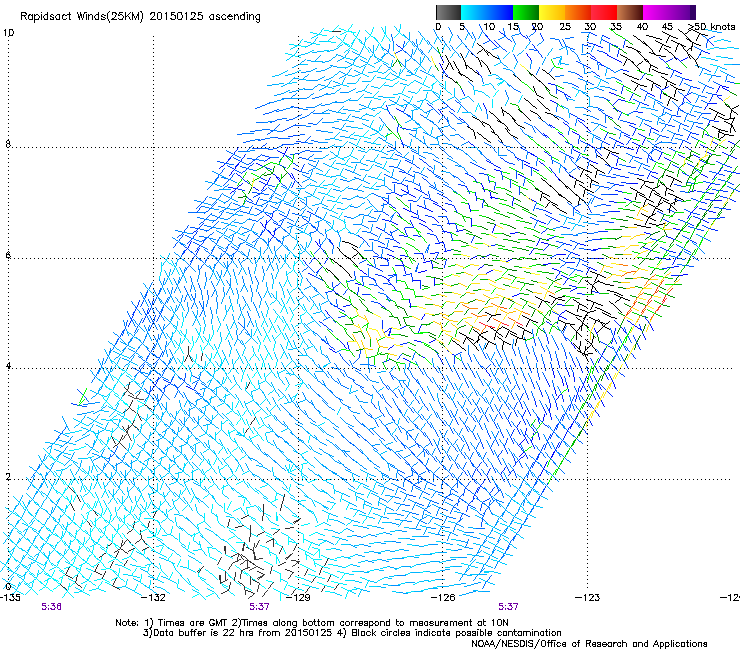Click legend tick value '10'
The image size is (740, 650).
click(489, 27)
